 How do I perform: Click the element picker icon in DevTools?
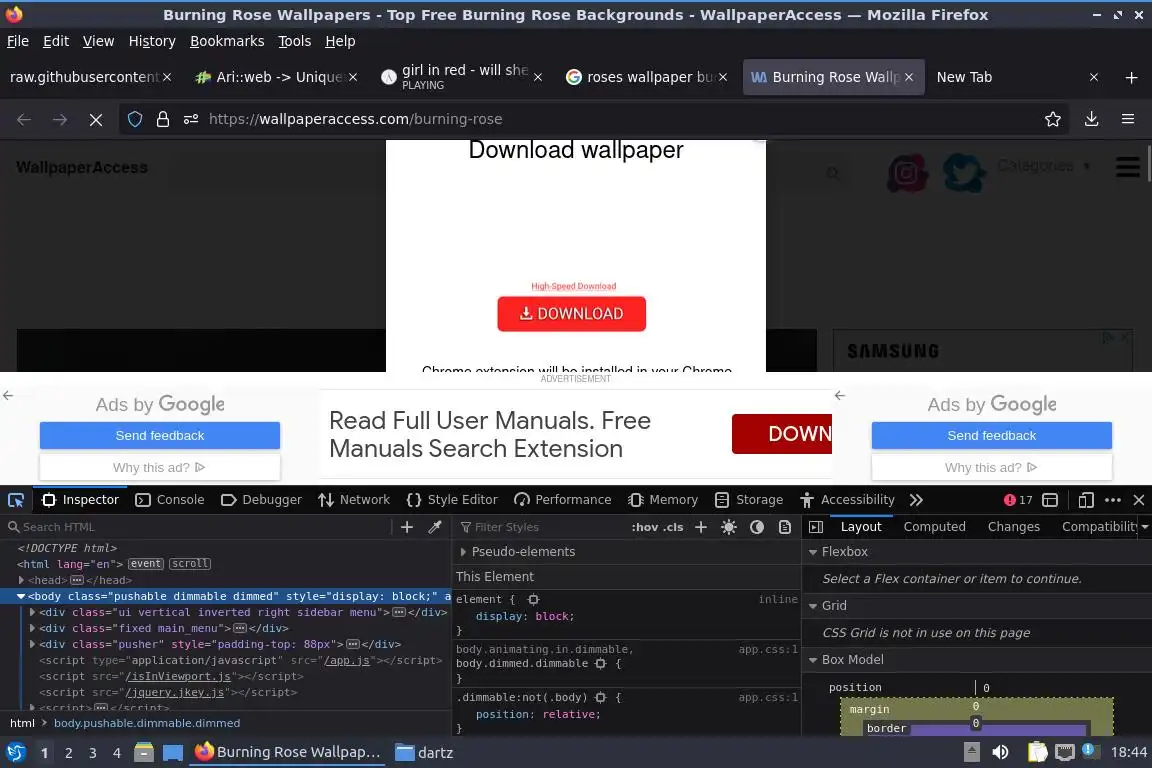pos(15,500)
